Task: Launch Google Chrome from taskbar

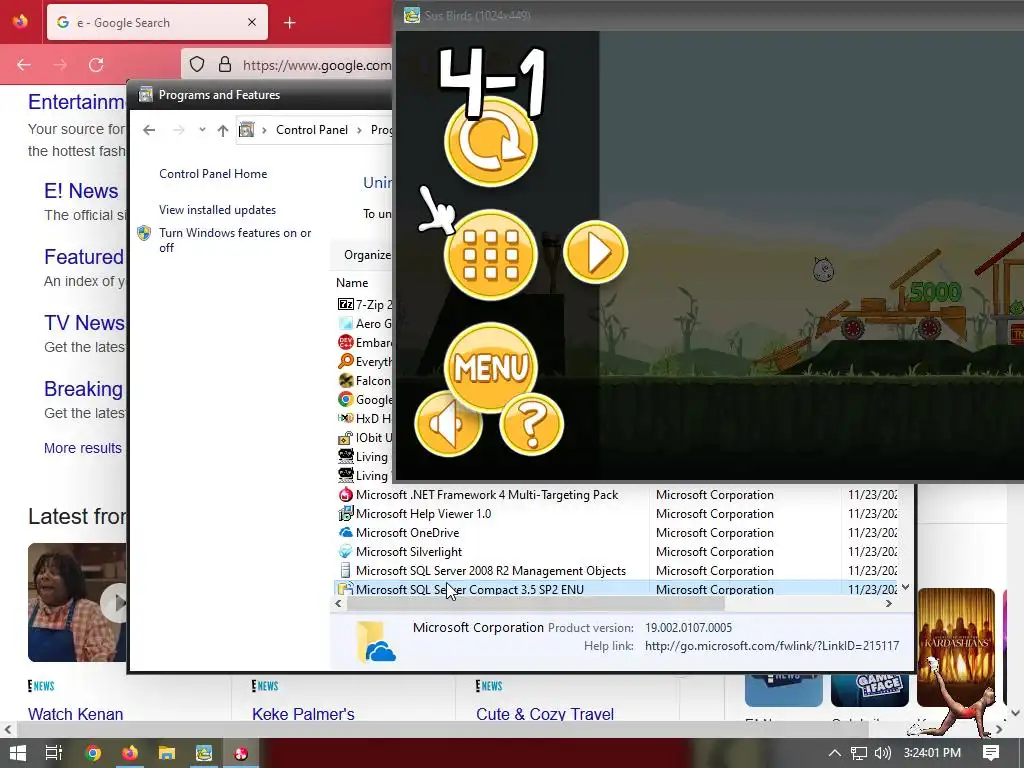Action: click(x=93, y=753)
